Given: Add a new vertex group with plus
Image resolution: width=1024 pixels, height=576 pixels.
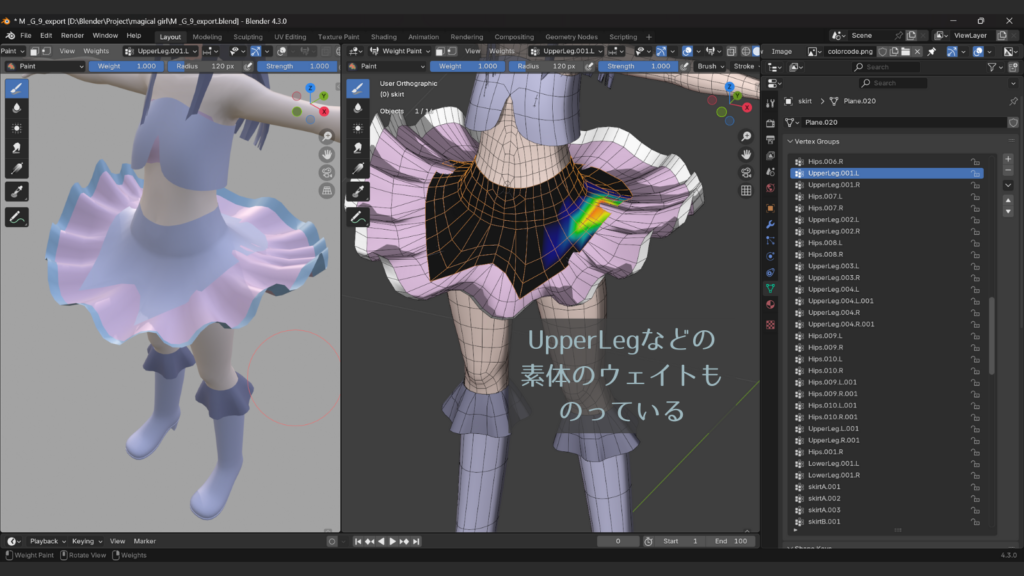Looking at the screenshot, I should pos(1008,159).
